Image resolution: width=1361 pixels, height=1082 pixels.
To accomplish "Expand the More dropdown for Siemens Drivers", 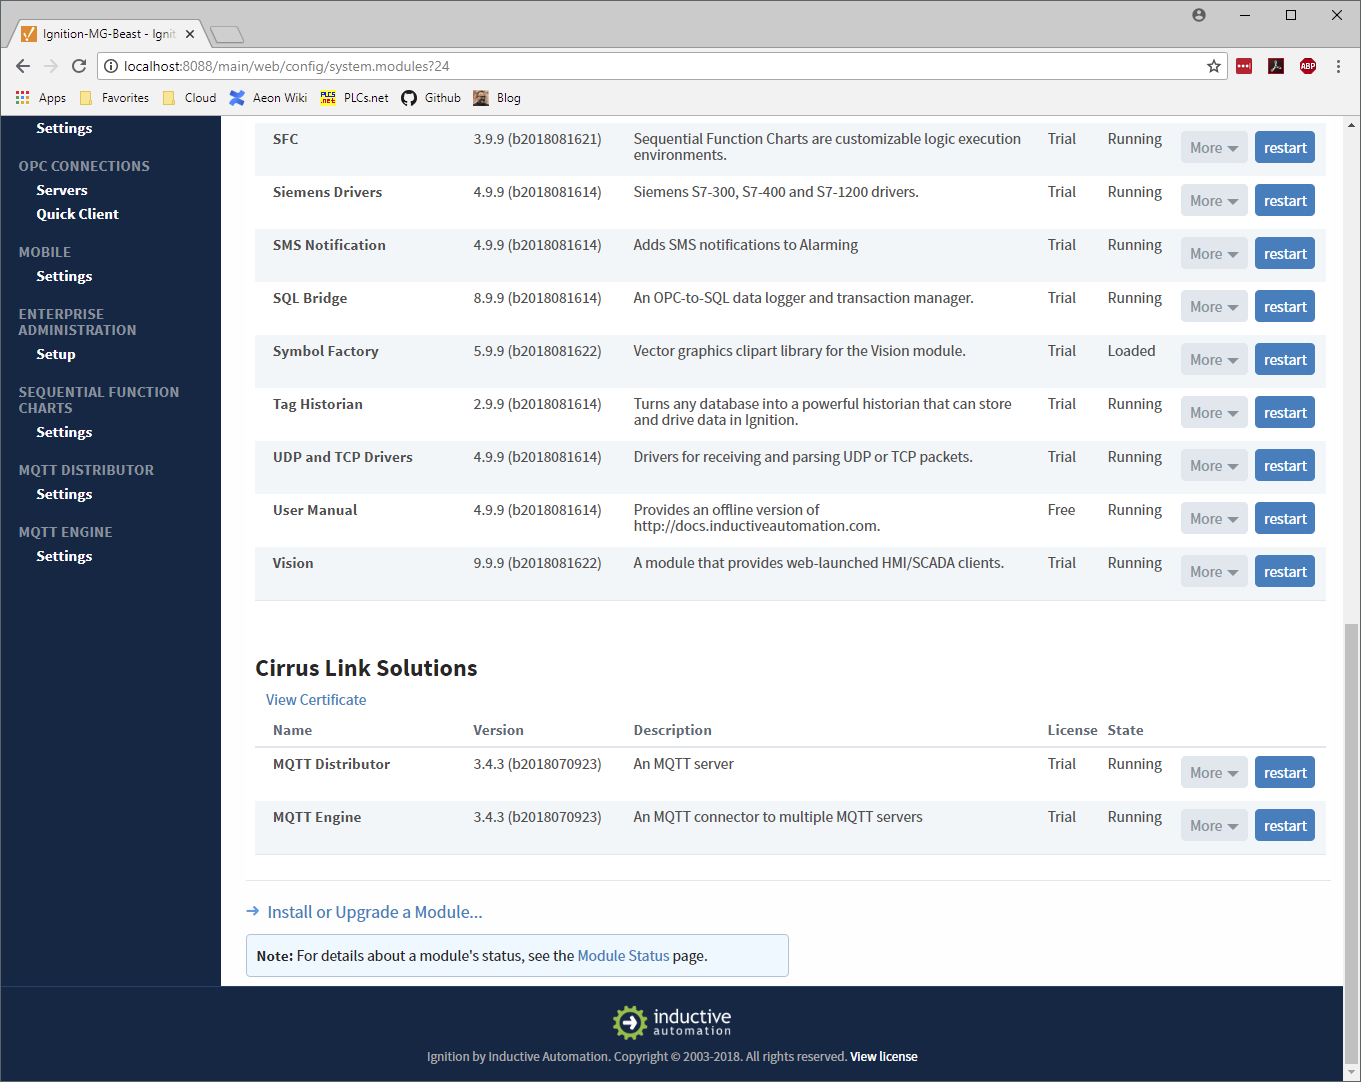I will (1214, 201).
